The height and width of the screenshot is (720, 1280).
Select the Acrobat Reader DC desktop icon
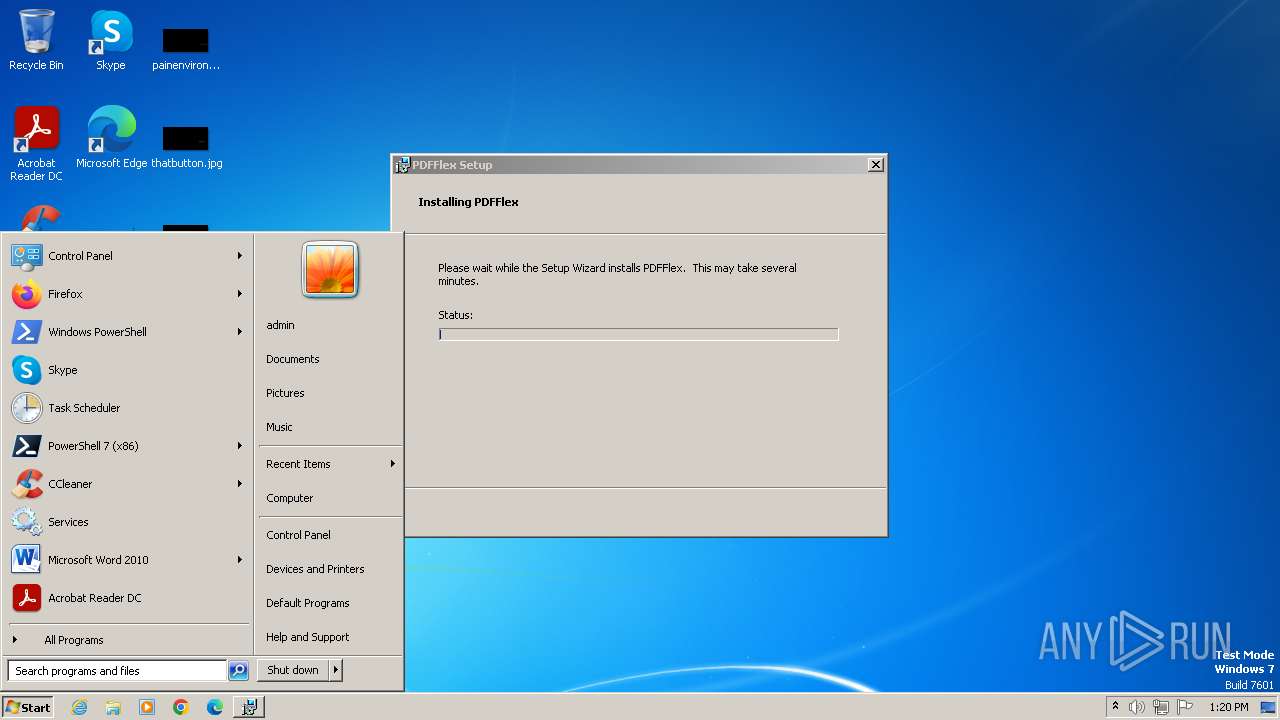36,144
